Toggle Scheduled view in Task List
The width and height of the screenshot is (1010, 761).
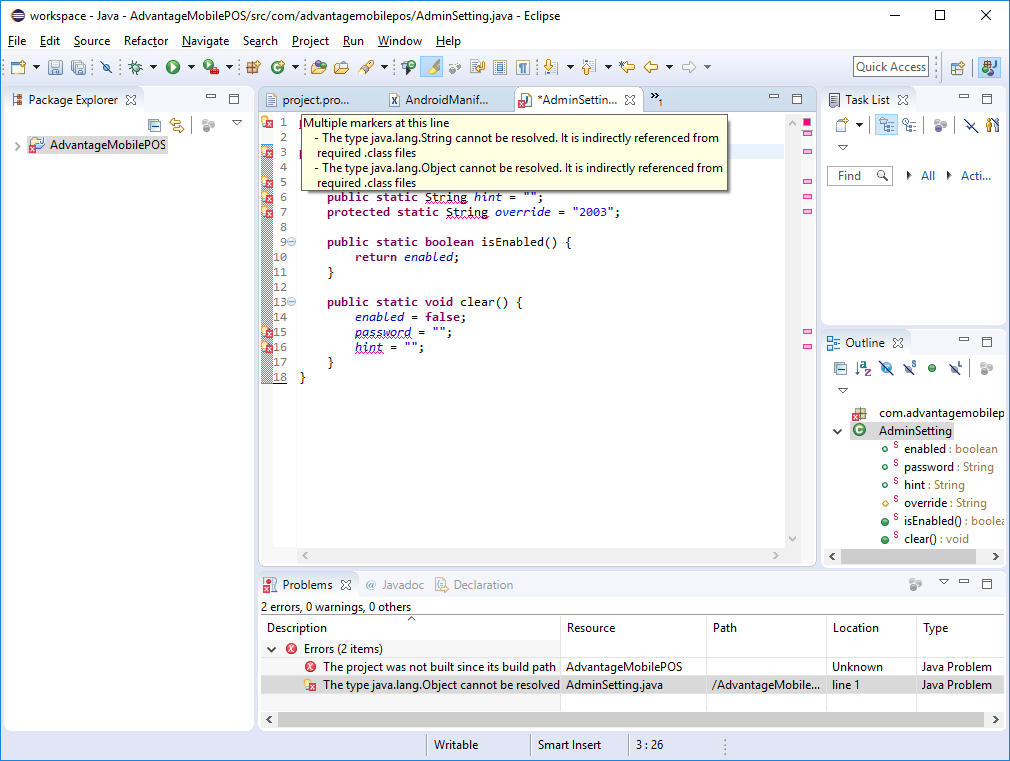pyautogui.click(x=910, y=125)
